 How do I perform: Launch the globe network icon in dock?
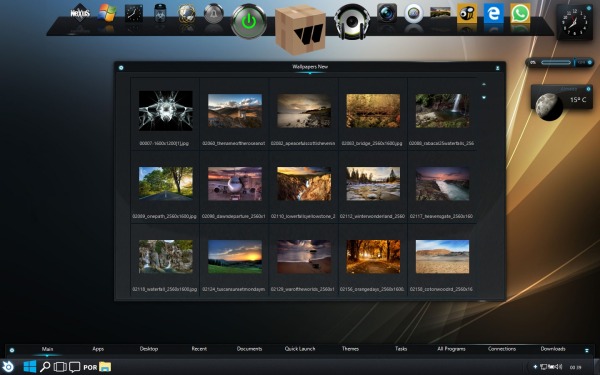[187, 13]
